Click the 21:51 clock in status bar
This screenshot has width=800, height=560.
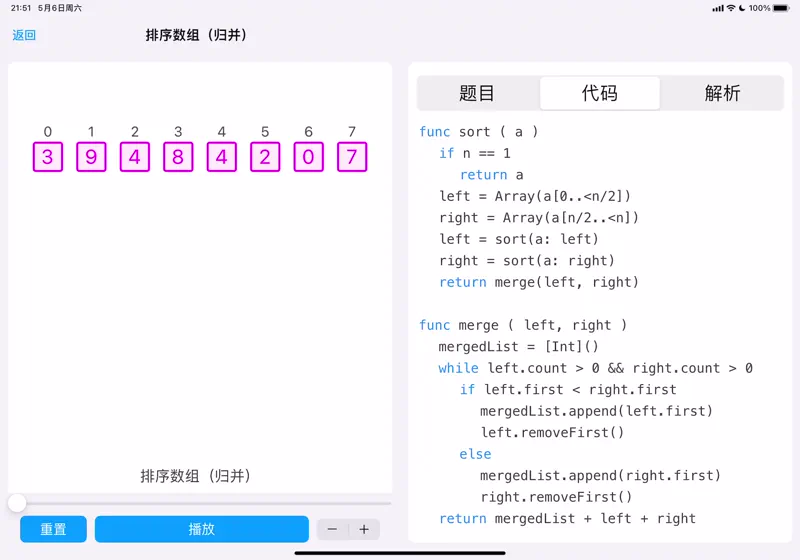pos(21,8)
